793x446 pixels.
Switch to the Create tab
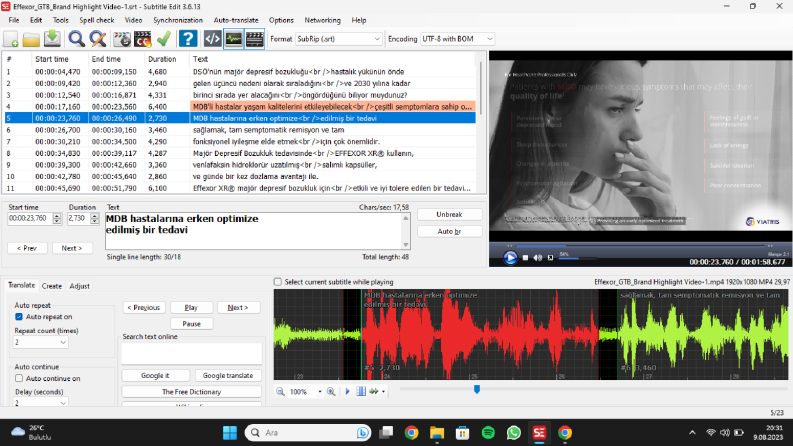pyautogui.click(x=52, y=286)
